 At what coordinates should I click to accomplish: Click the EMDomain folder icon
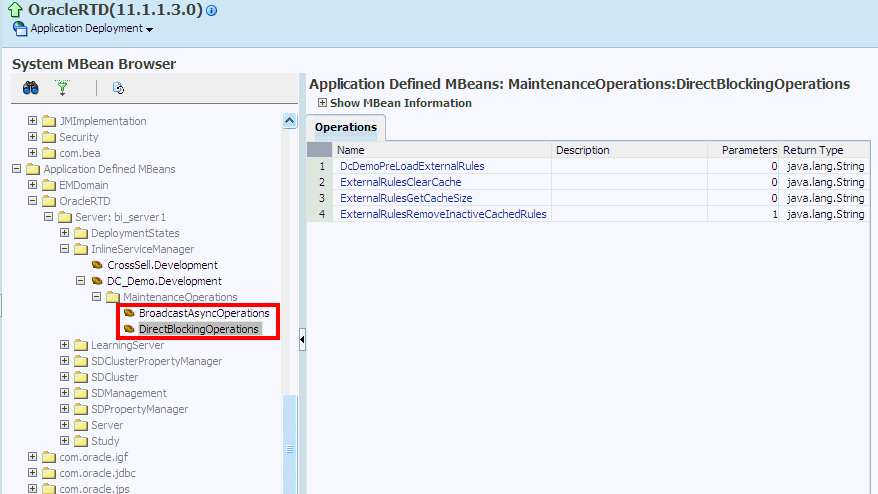(x=49, y=185)
